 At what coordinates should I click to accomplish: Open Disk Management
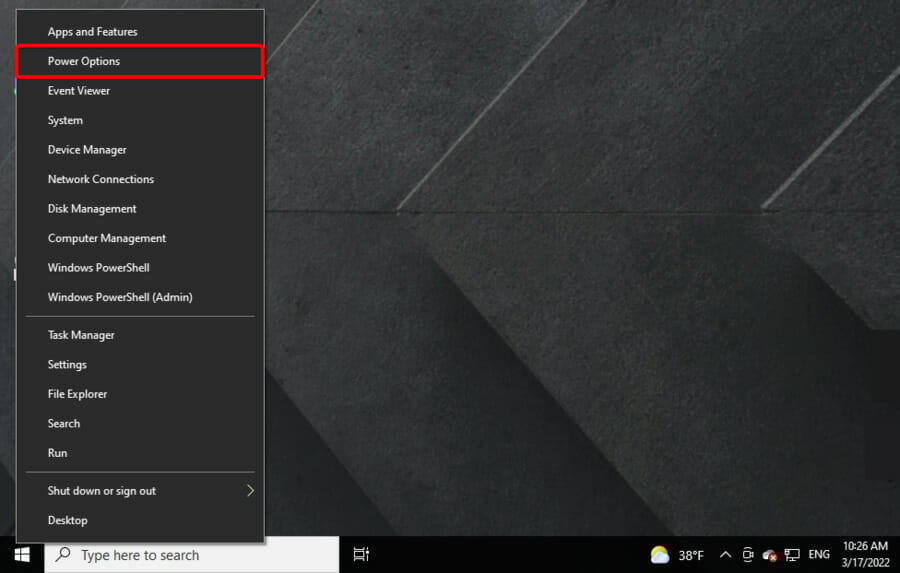tap(140, 208)
